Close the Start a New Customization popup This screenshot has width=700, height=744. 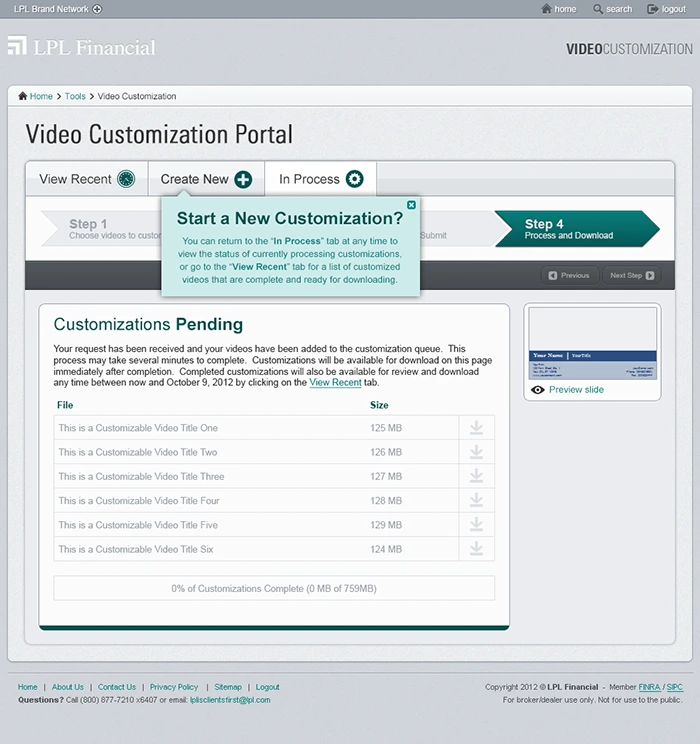pyautogui.click(x=411, y=205)
